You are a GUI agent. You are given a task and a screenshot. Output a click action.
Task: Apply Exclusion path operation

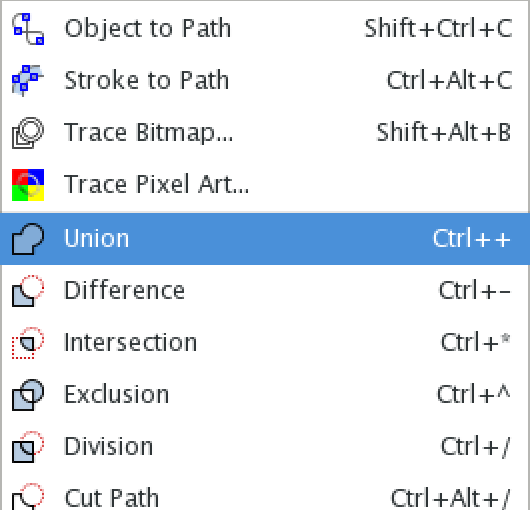[265, 395]
